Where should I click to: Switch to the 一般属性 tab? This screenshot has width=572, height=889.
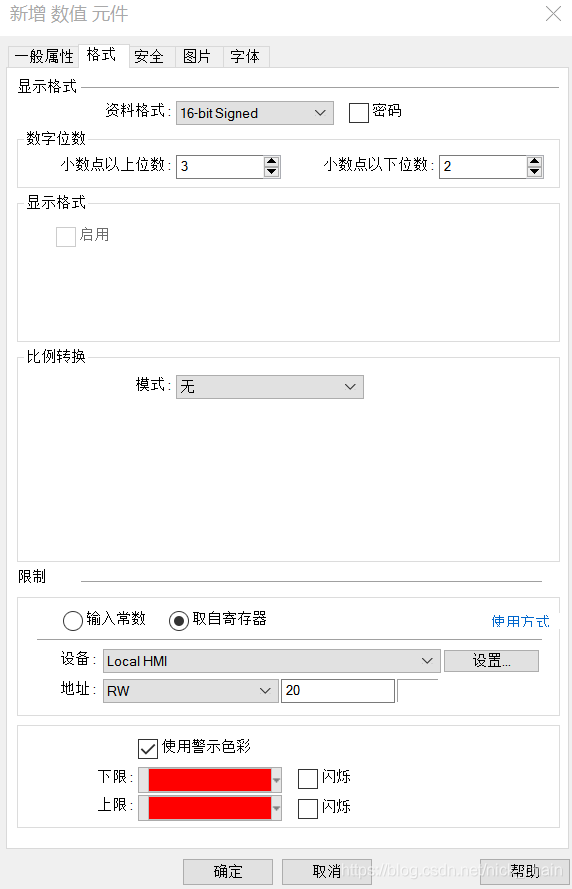(44, 57)
